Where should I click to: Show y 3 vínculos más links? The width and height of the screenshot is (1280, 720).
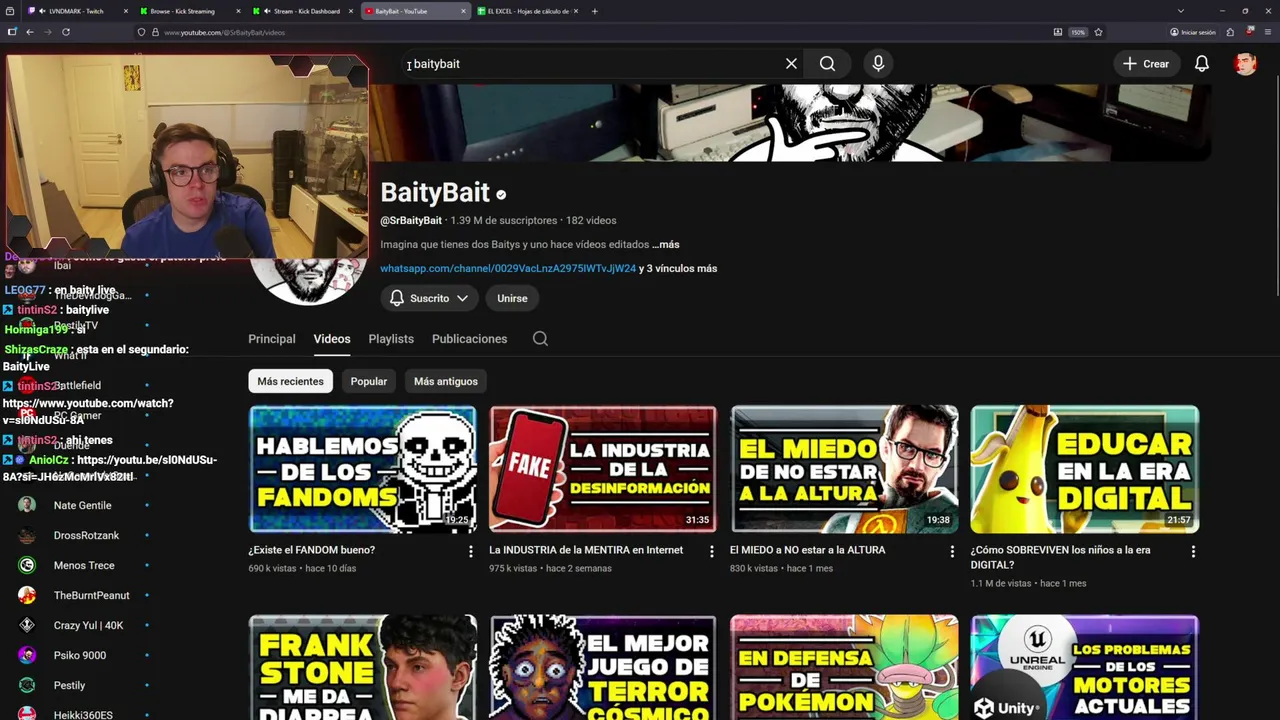click(x=678, y=268)
